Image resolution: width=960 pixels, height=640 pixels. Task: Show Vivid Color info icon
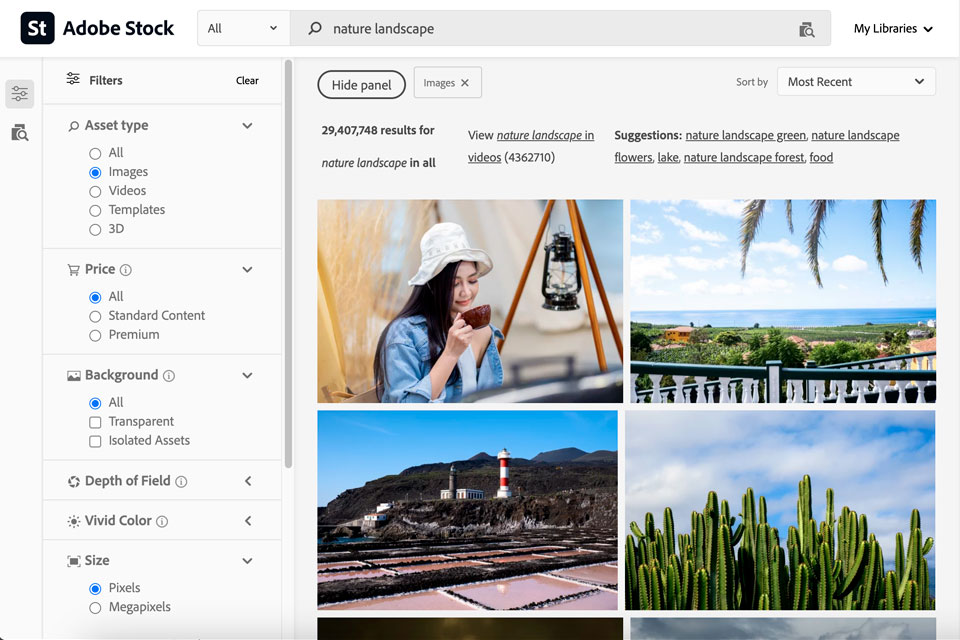click(162, 521)
